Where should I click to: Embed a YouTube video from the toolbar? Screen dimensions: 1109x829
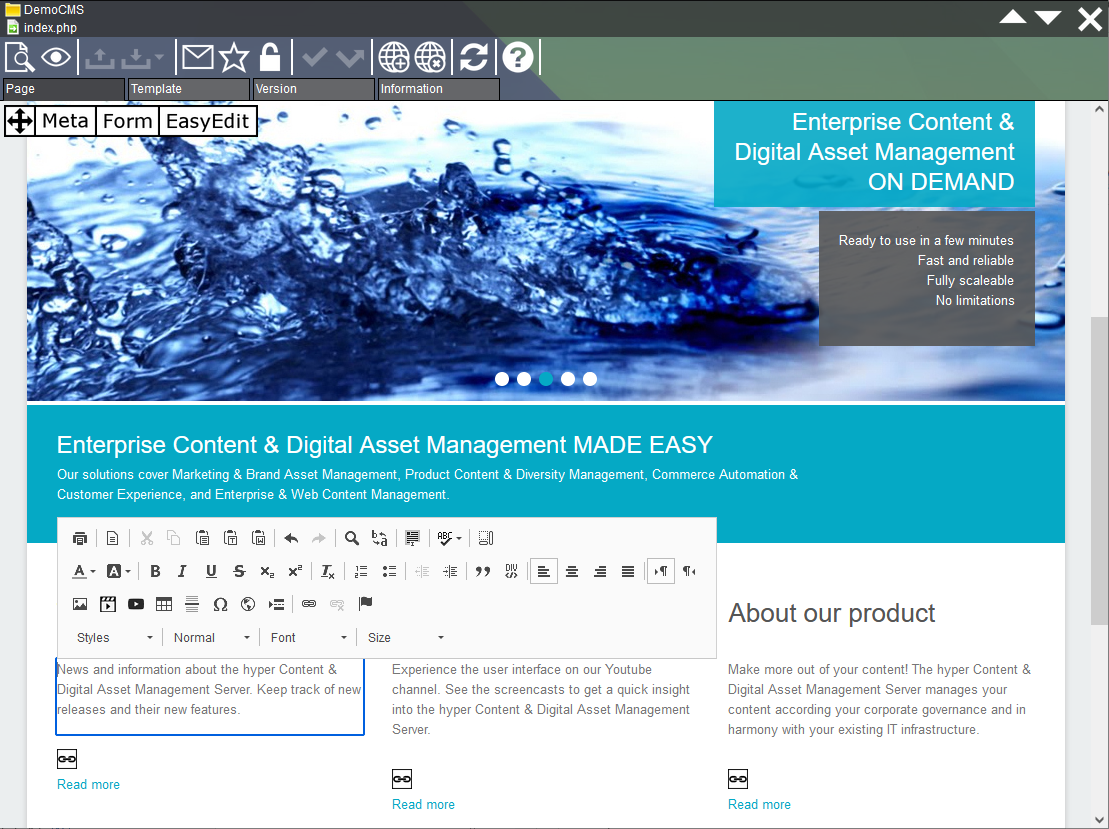pyautogui.click(x=135, y=604)
